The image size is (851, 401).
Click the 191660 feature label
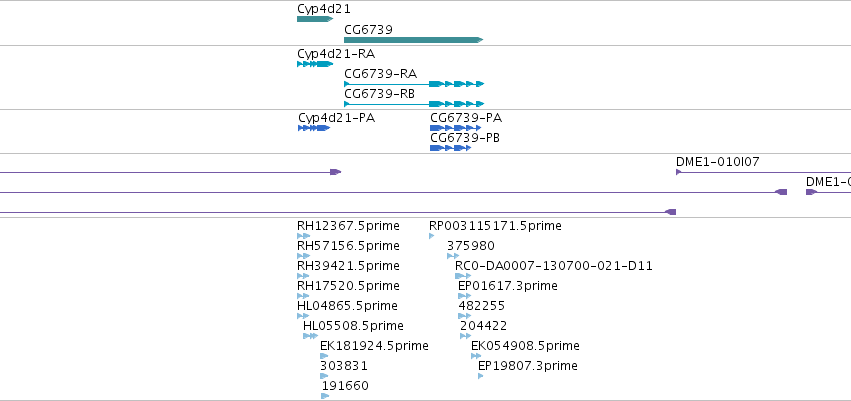[x=345, y=386]
